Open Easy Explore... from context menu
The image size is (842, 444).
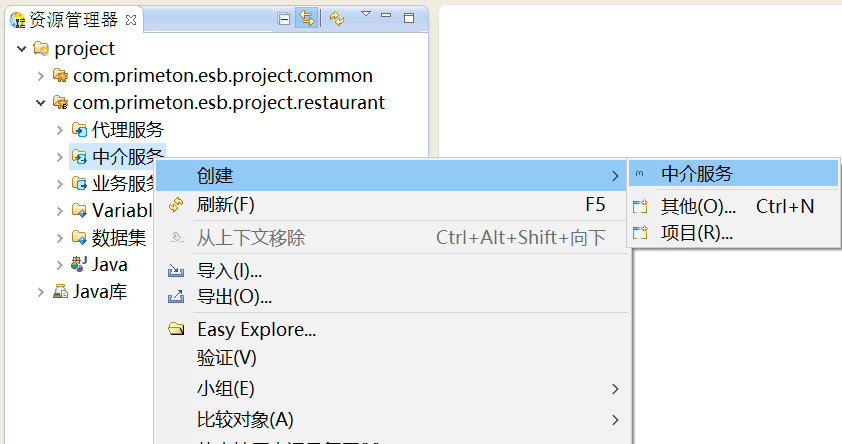coord(256,329)
